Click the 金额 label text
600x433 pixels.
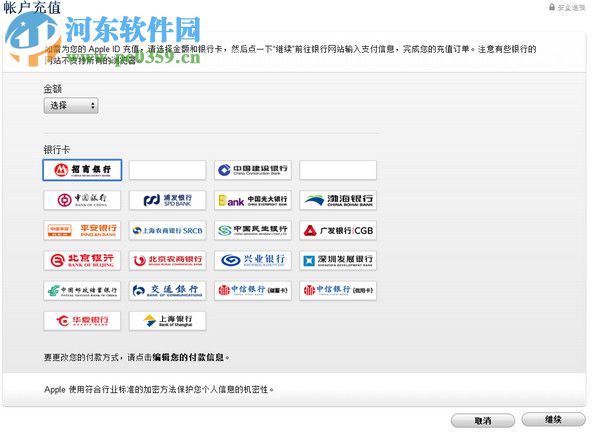click(53, 89)
